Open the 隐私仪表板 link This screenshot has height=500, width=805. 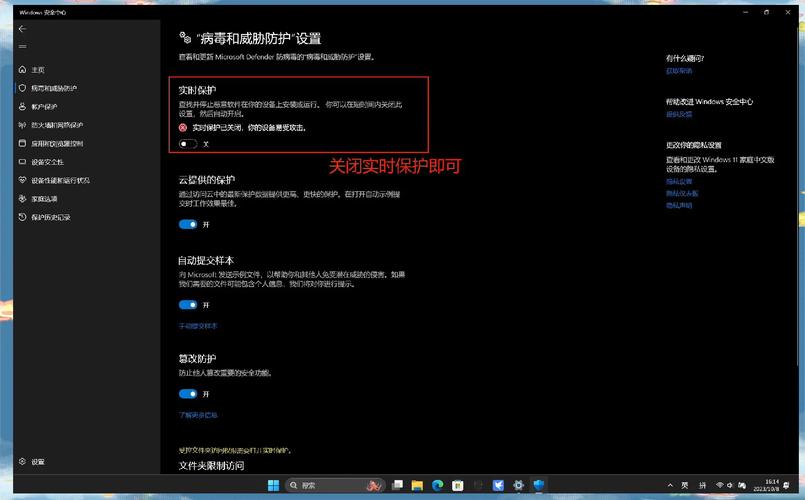pyautogui.click(x=682, y=194)
